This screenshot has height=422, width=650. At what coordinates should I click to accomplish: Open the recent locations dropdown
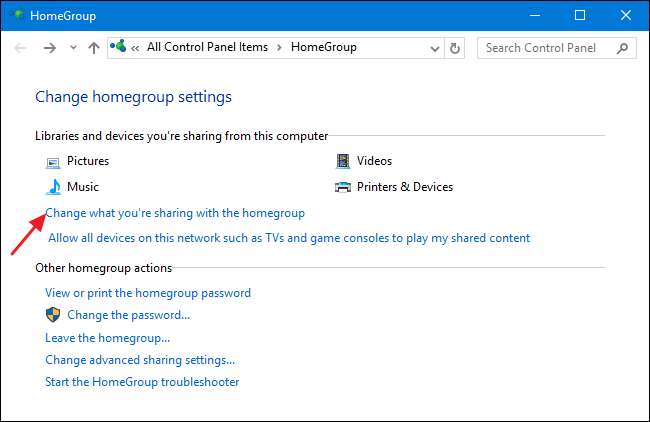tap(73, 47)
